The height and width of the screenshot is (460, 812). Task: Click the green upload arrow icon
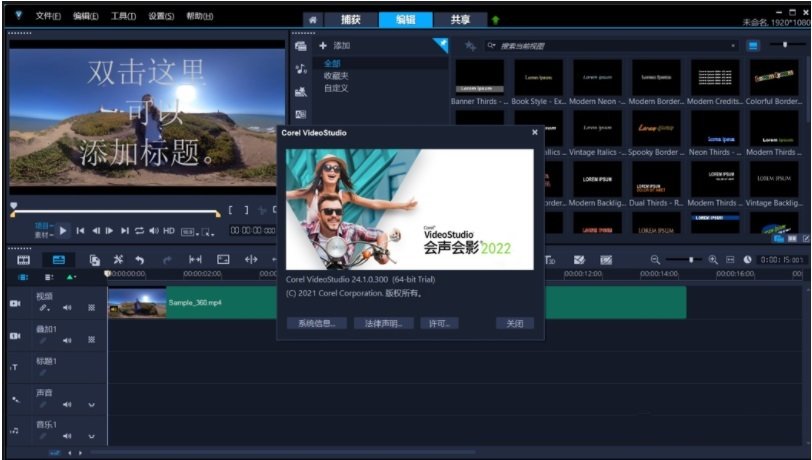click(496, 20)
